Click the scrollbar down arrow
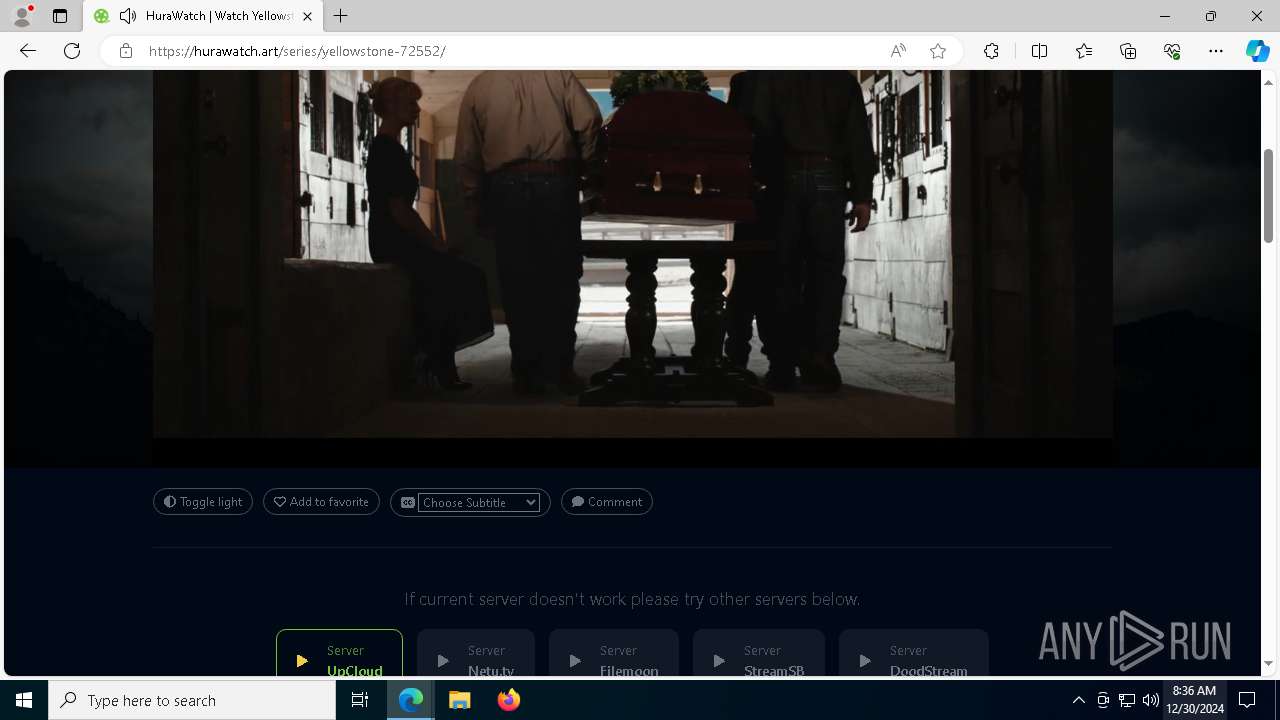 [1269, 664]
